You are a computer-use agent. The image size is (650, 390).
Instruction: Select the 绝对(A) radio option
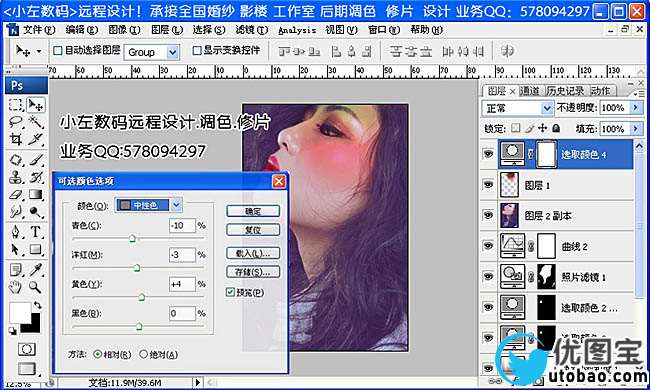click(143, 354)
